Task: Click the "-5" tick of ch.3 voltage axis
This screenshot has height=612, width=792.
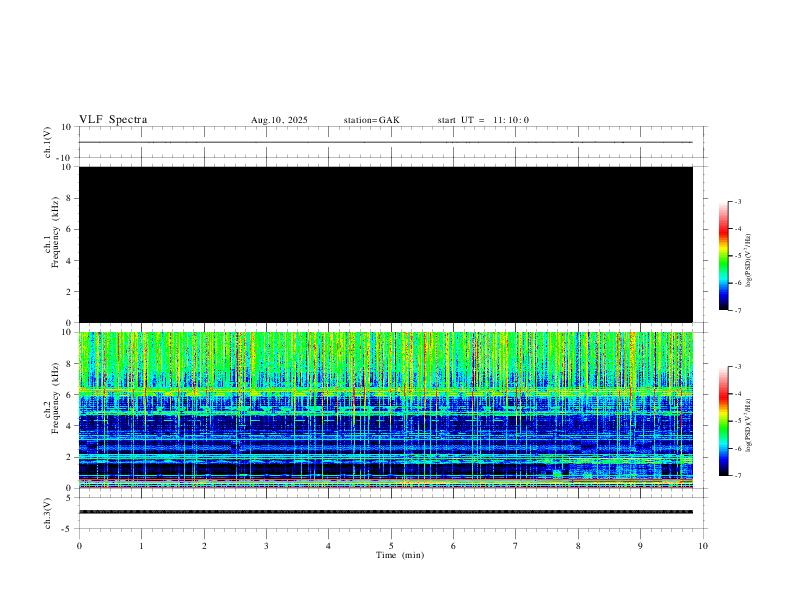Action: pyautogui.click(x=68, y=529)
